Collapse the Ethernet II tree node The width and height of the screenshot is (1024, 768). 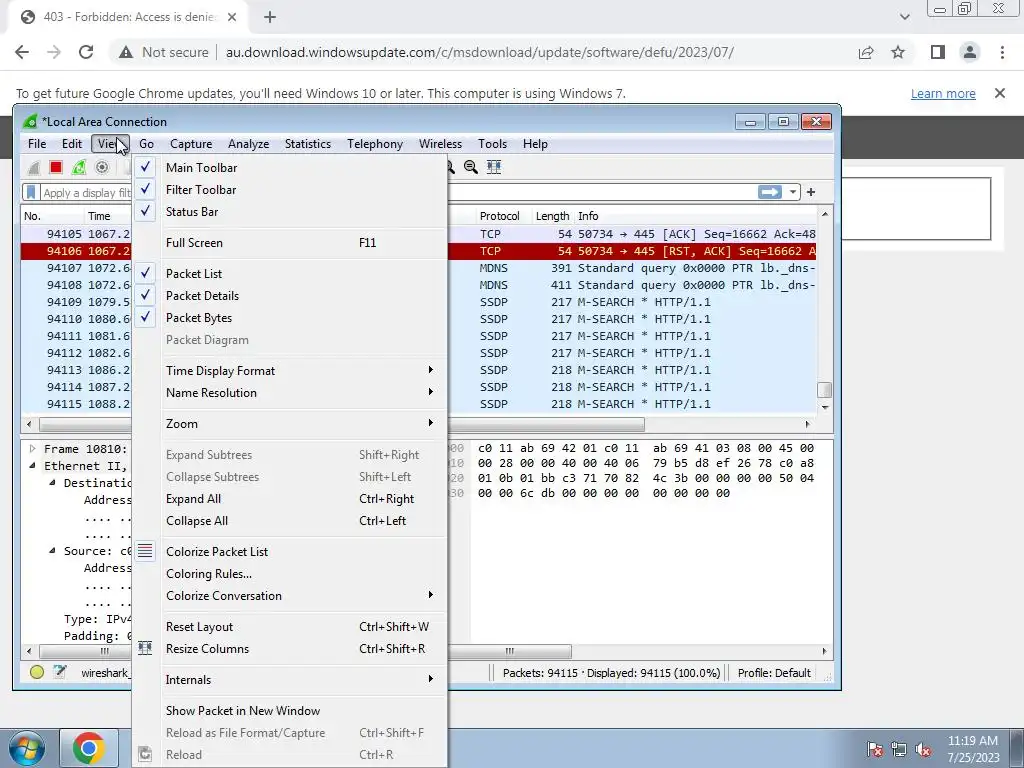(32, 466)
